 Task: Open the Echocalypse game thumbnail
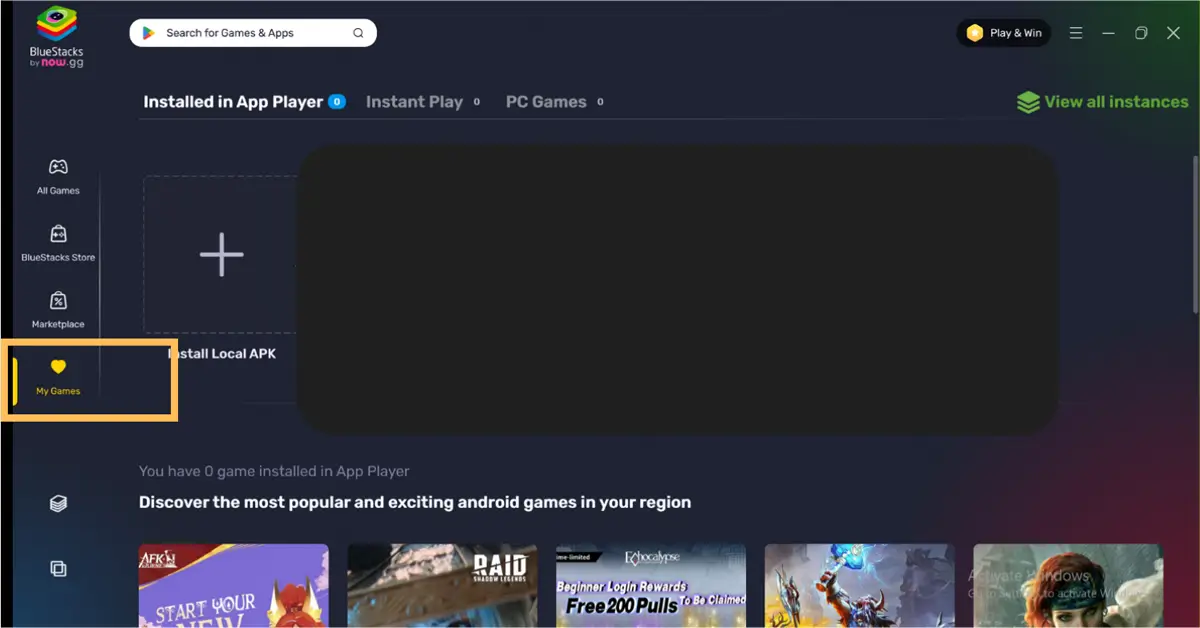tap(651, 585)
